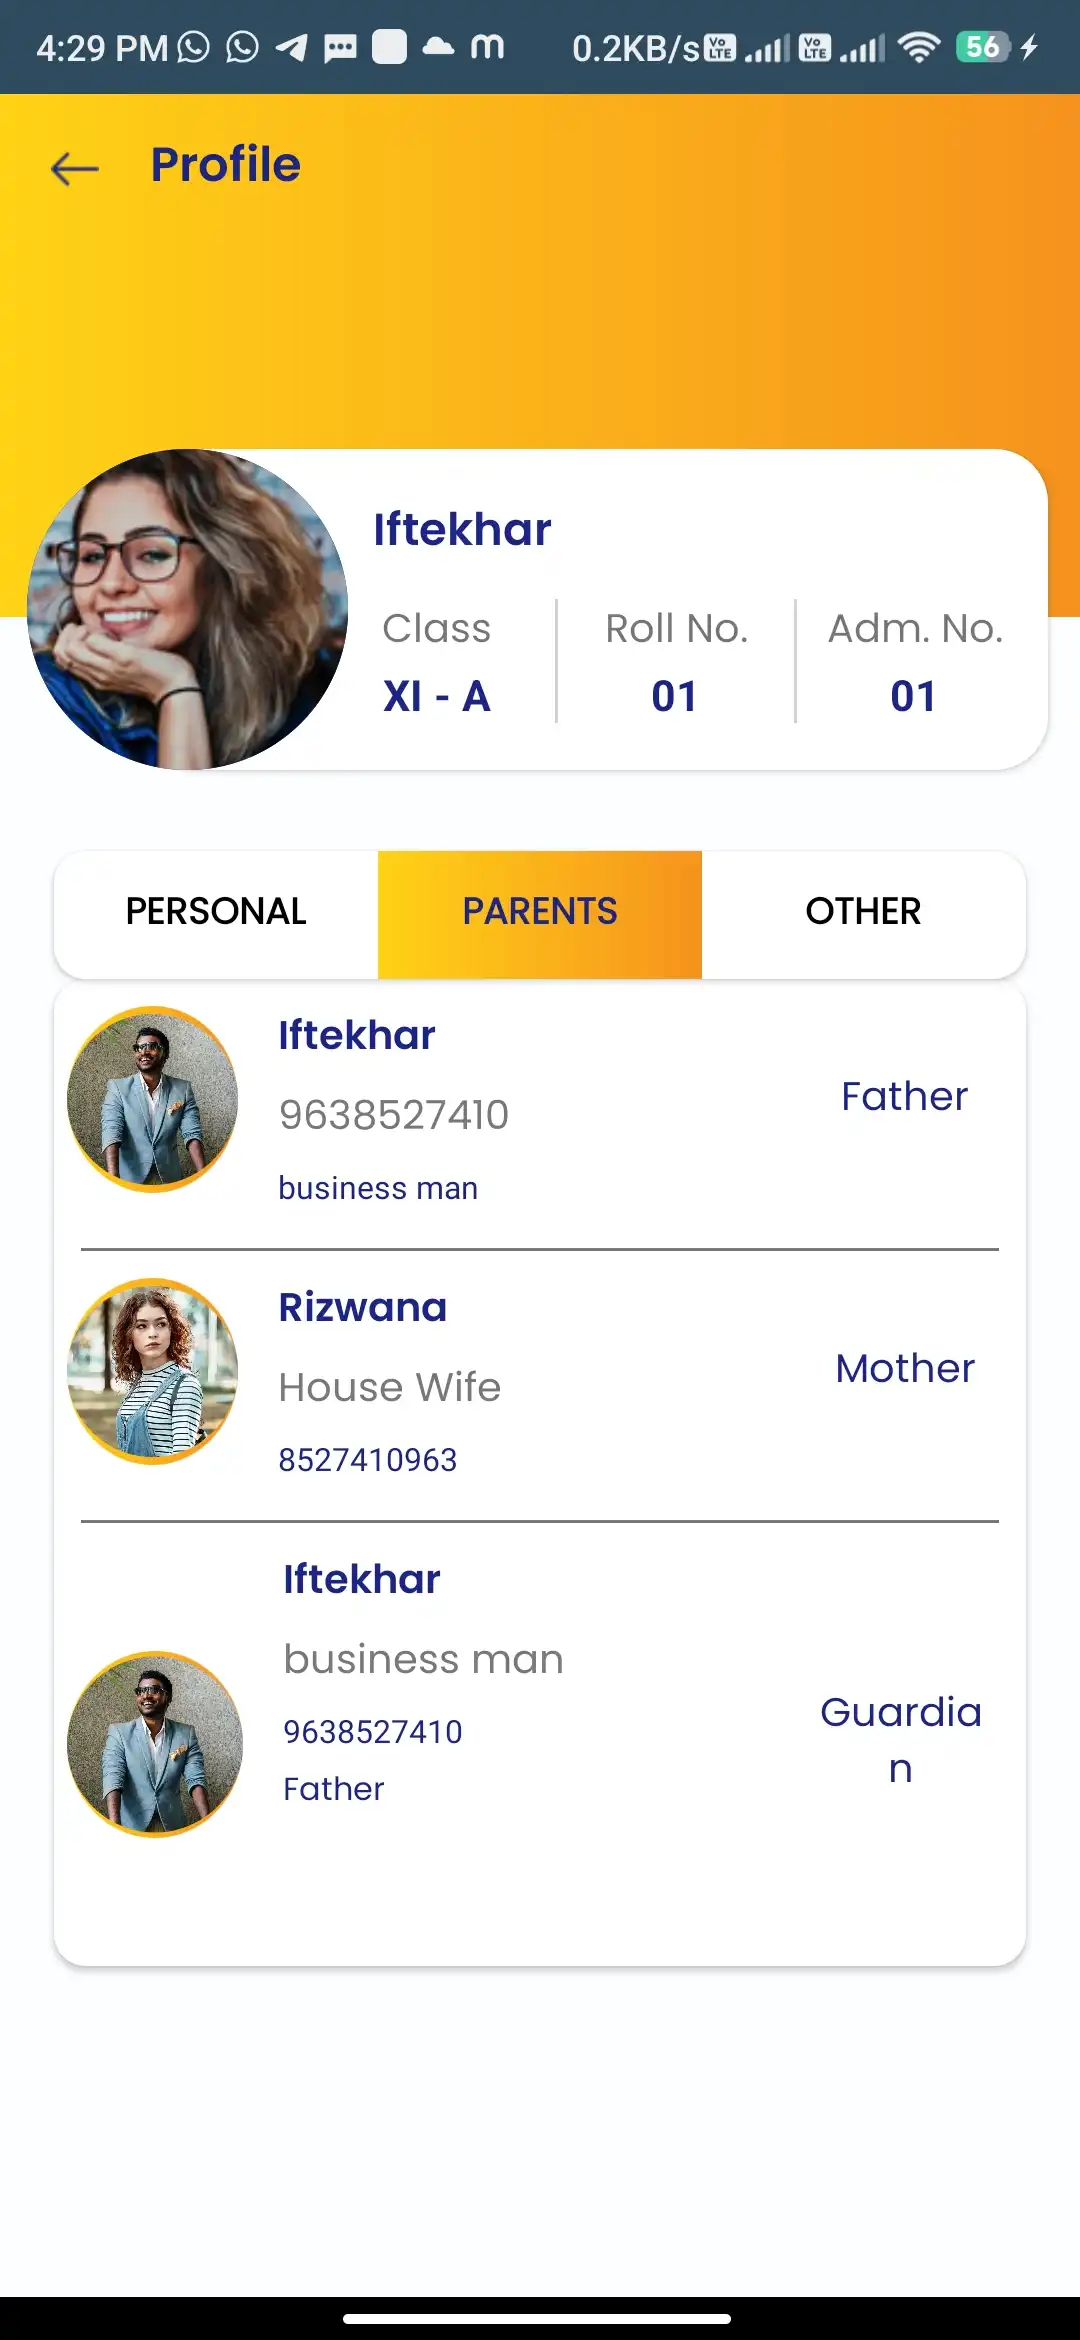Click the back arrow on Profile screen

(73, 168)
